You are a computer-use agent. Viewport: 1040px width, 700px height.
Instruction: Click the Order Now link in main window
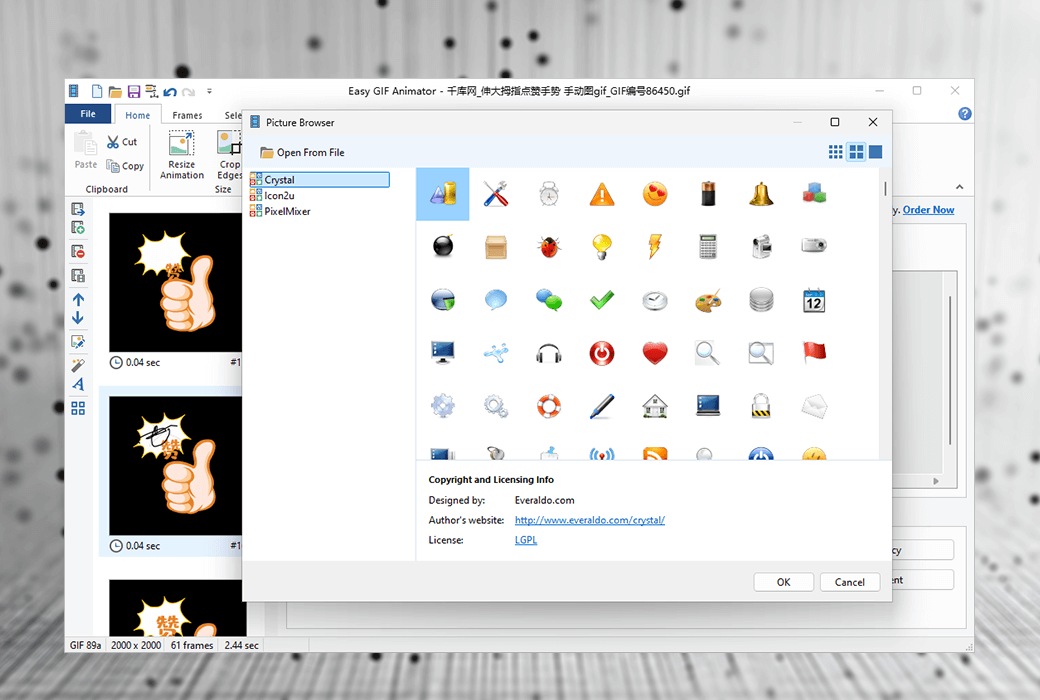tap(928, 210)
